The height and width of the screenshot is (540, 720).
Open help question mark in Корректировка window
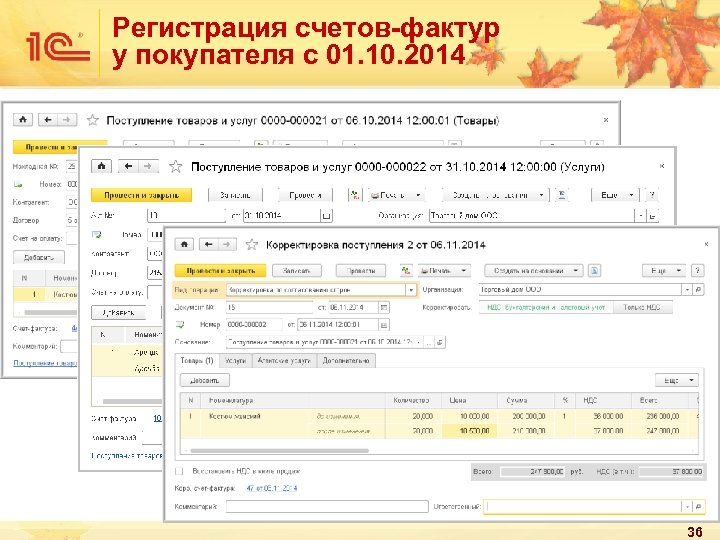(x=698, y=271)
